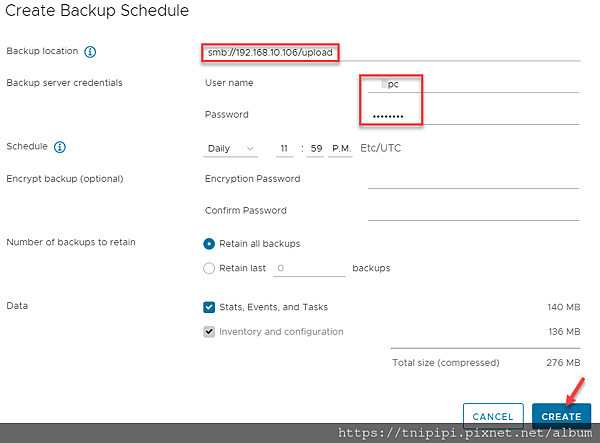Click the Encryption Password field

(472, 180)
